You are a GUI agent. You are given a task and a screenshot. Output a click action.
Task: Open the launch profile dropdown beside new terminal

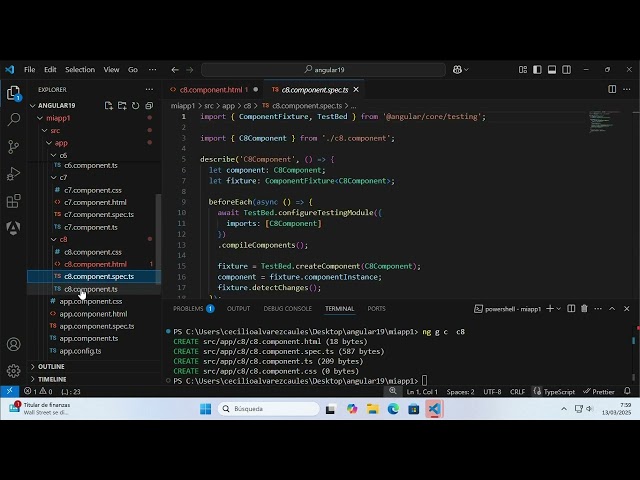(559, 309)
